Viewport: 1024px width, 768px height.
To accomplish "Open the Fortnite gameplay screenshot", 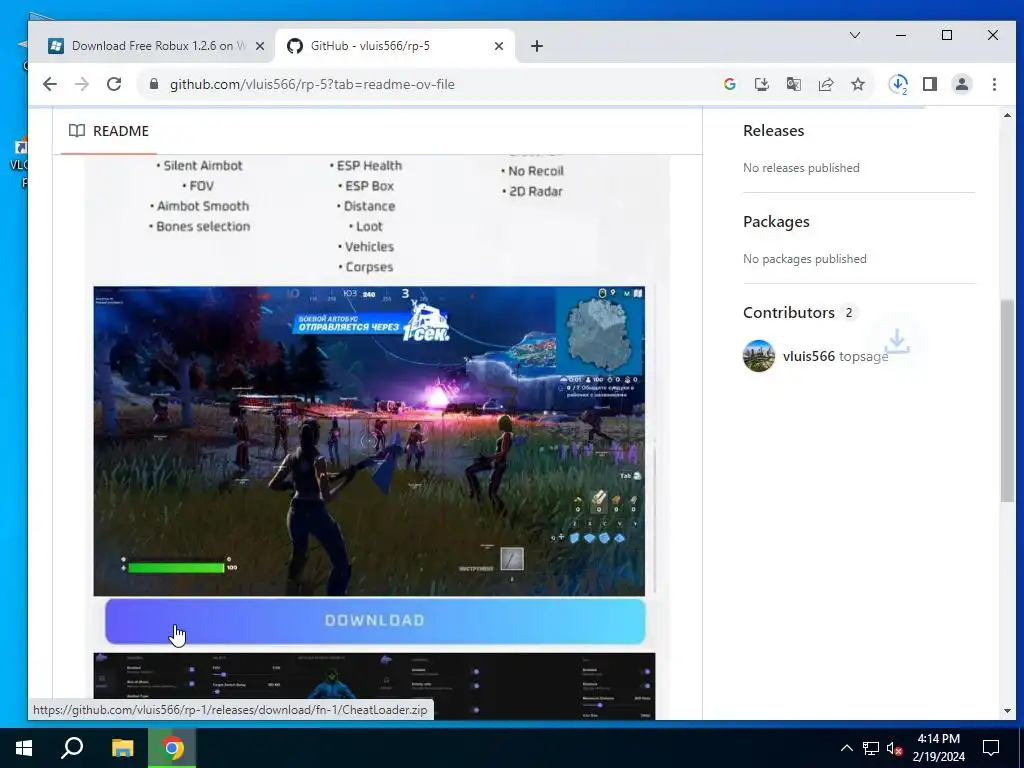I will coord(369,441).
